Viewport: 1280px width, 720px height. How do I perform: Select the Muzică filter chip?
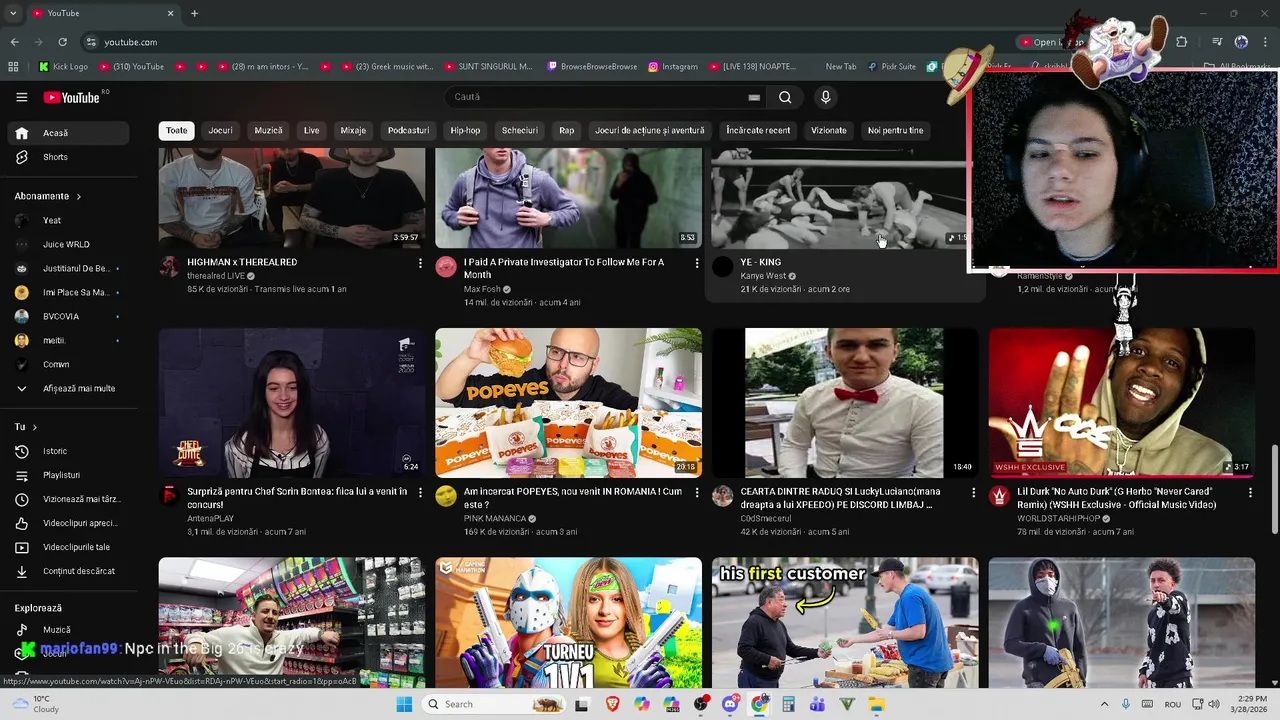click(x=268, y=130)
